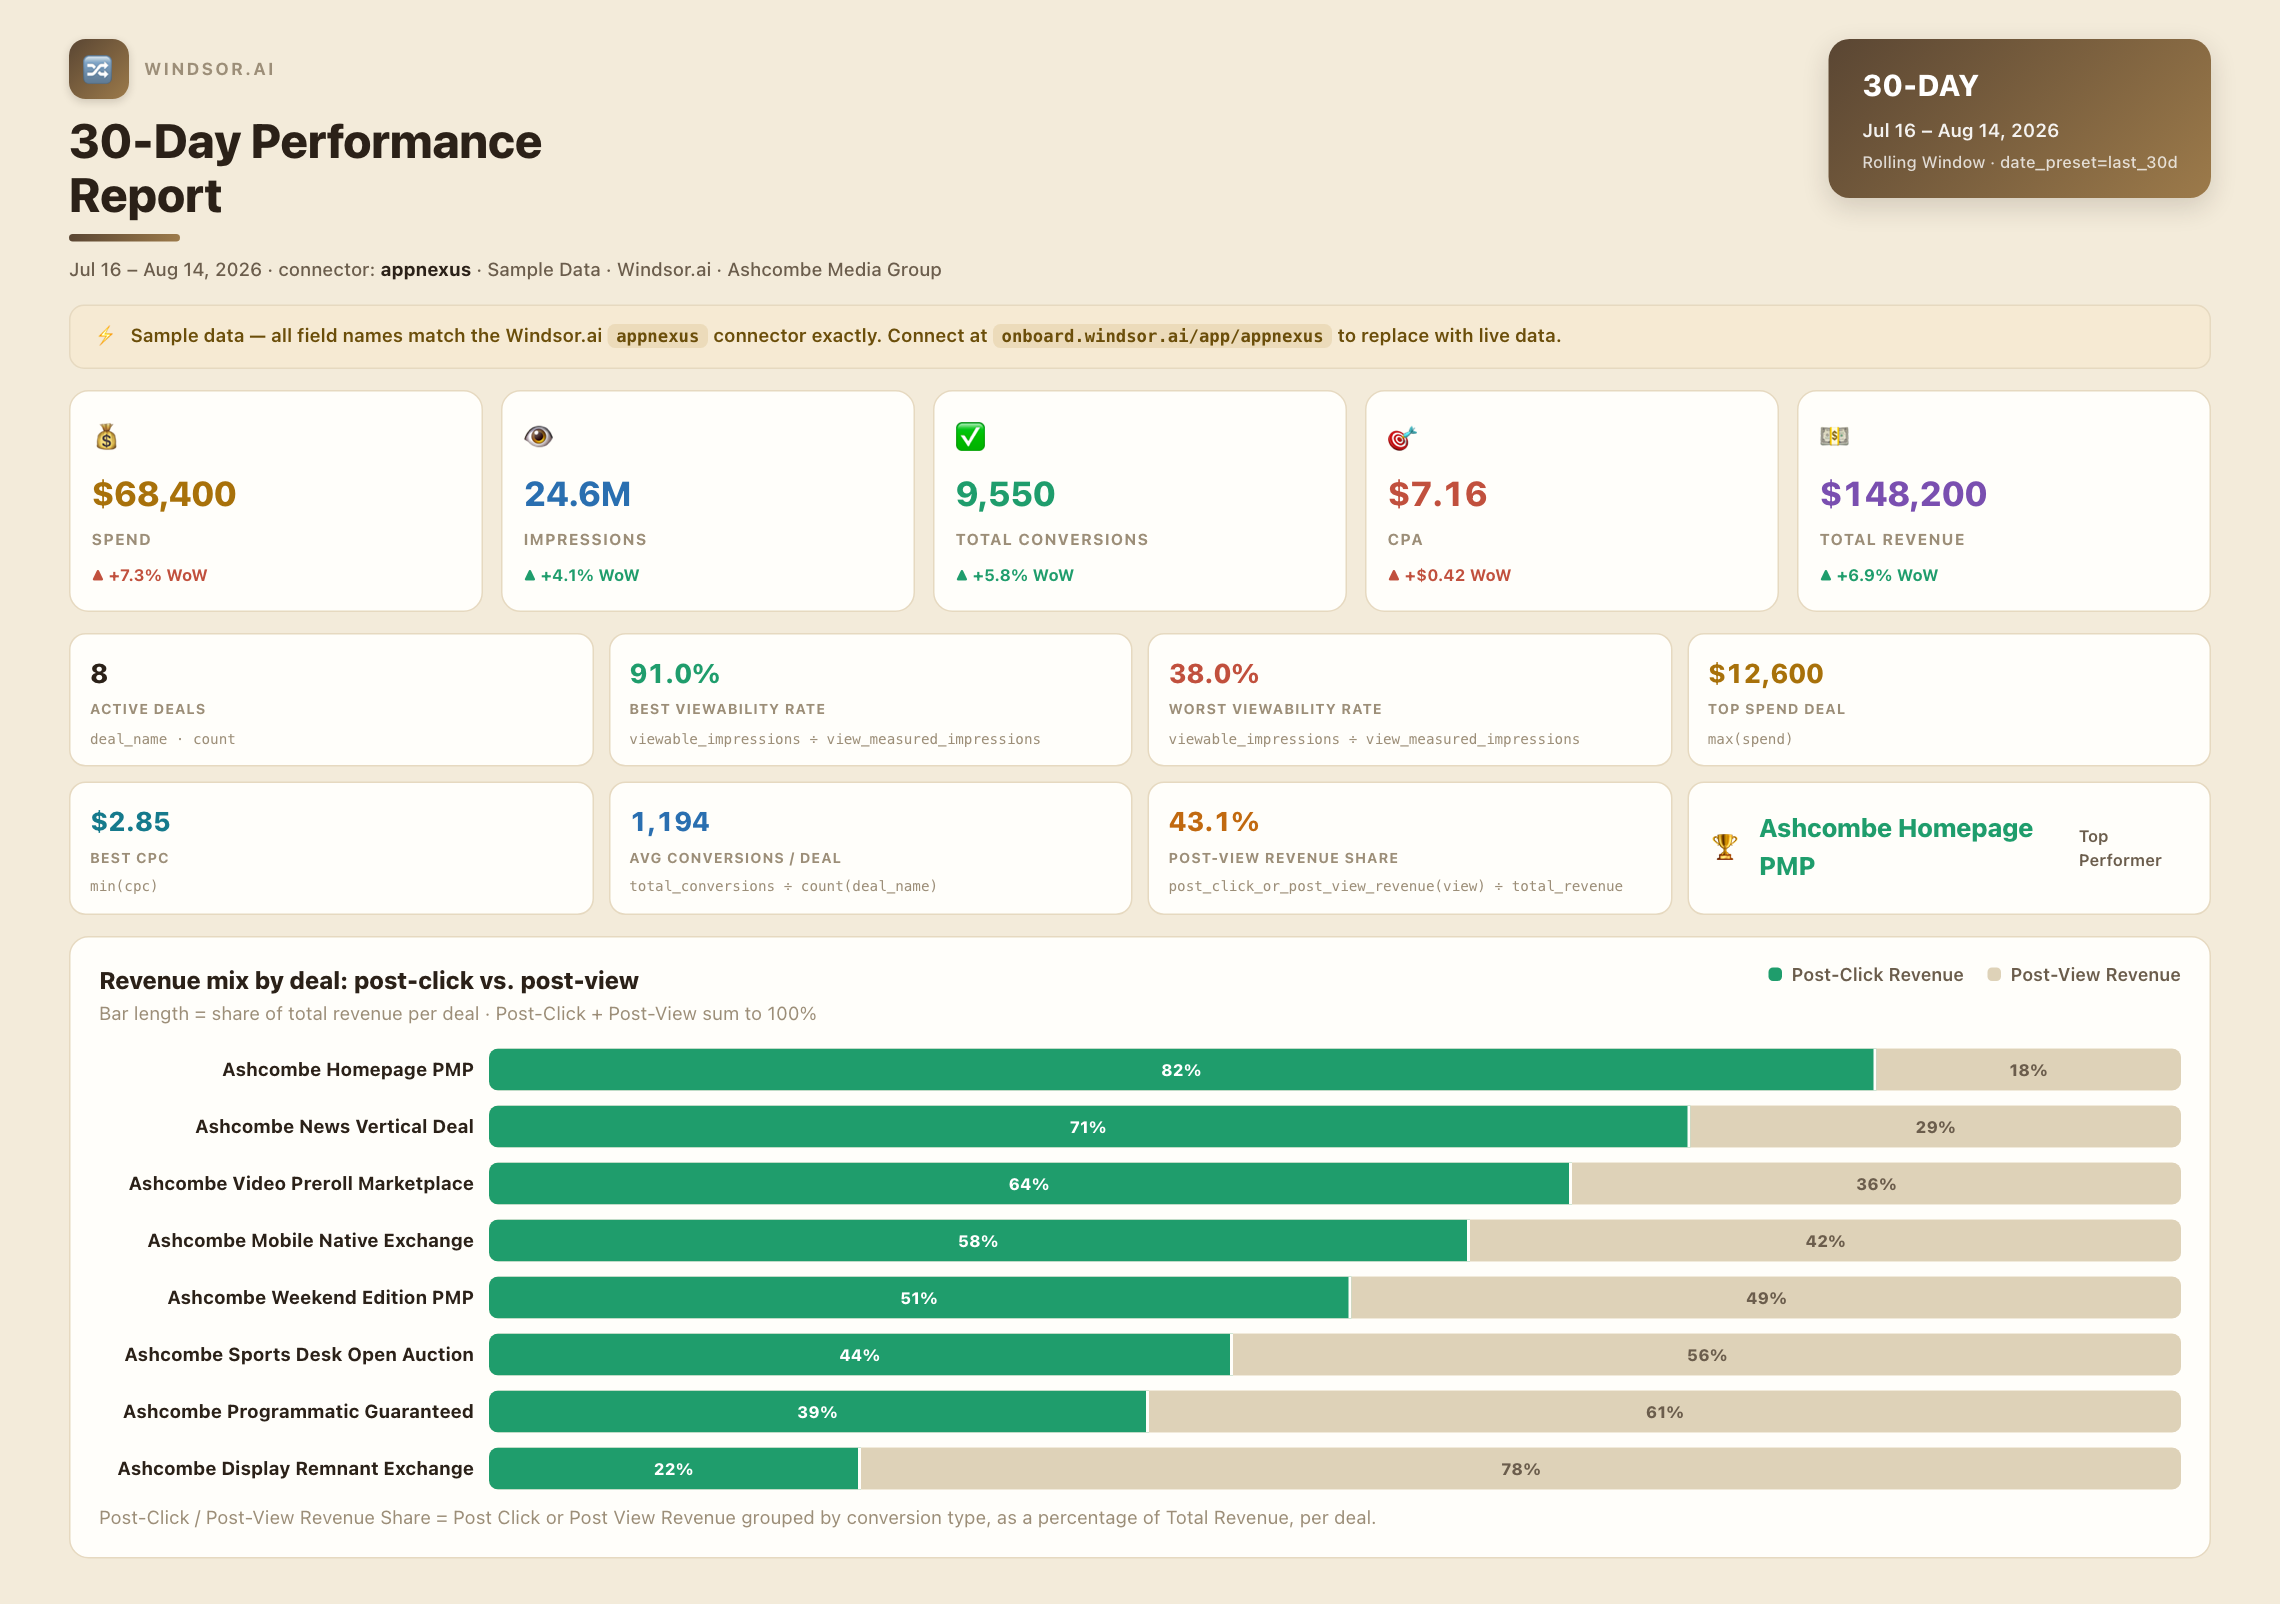Click the $2.85 Best CPC value
Viewport: 2280px width, 1604px height.
[x=130, y=822]
